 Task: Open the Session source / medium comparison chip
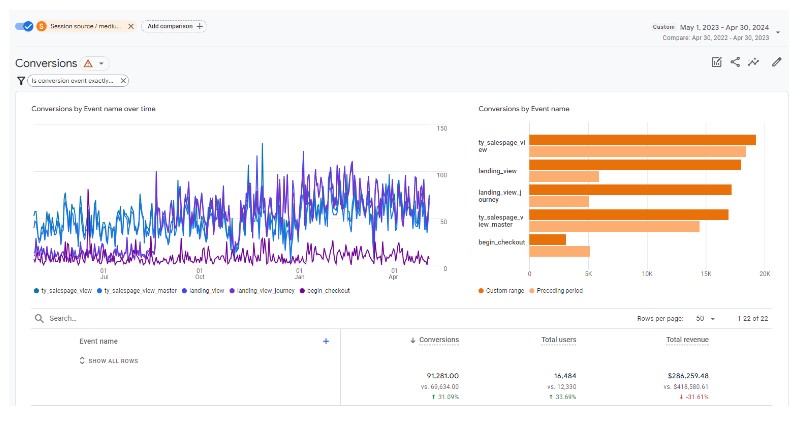tap(85, 26)
